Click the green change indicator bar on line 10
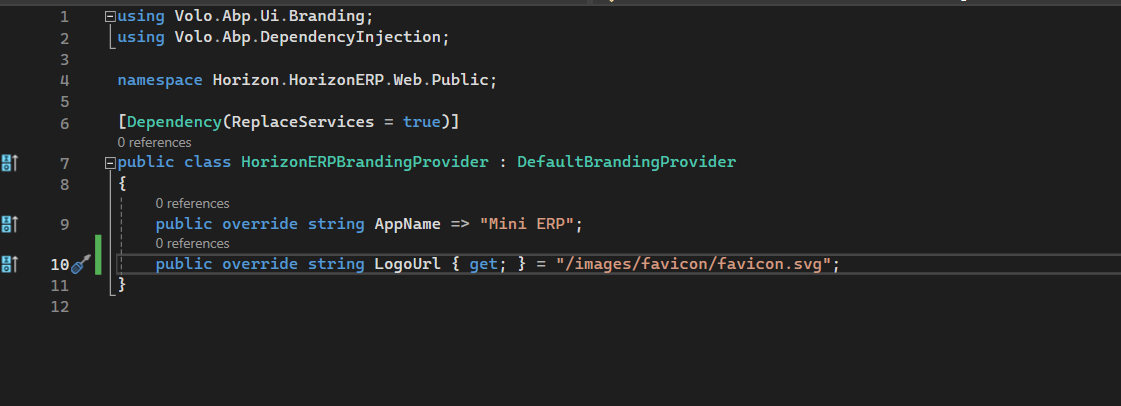Screen dimensions: 1121x406 click(98, 264)
